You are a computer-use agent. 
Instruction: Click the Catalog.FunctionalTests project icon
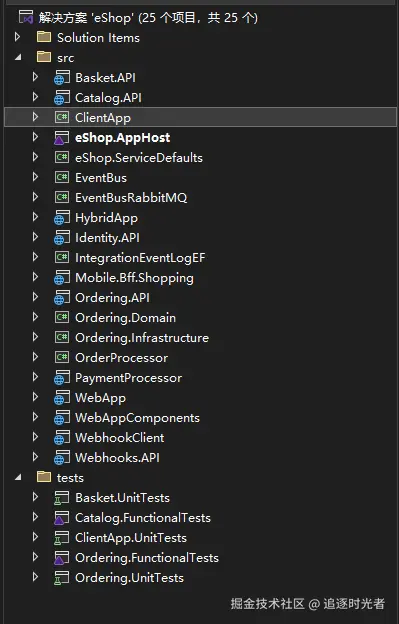(62, 518)
